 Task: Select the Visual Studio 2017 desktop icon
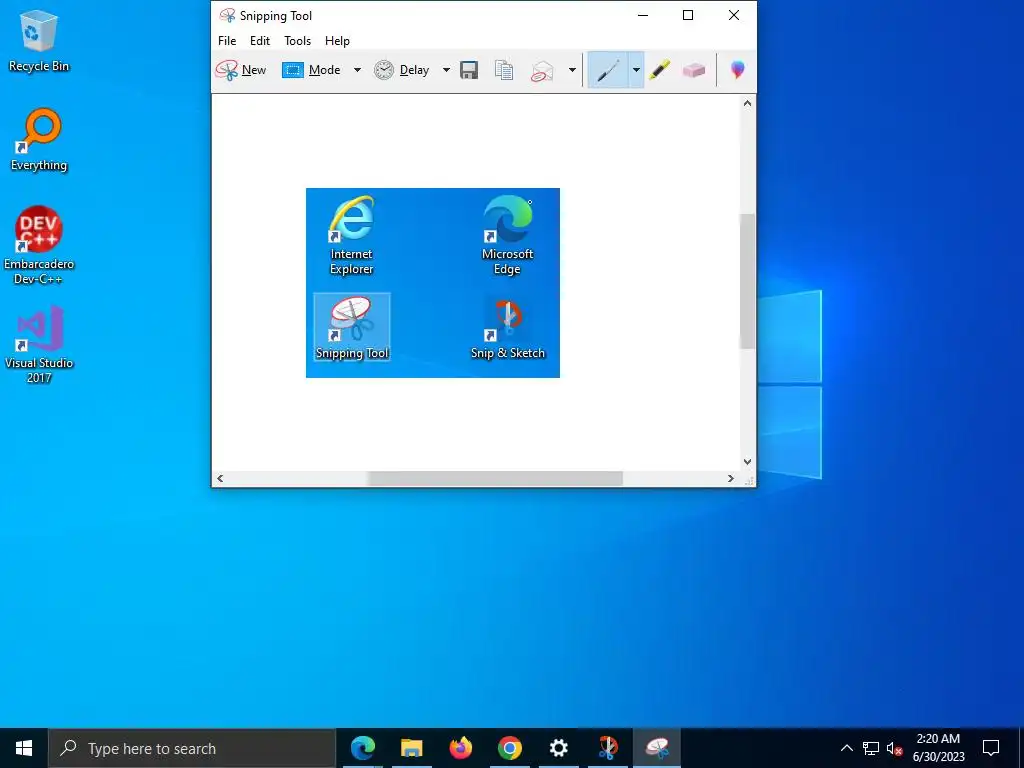[39, 344]
